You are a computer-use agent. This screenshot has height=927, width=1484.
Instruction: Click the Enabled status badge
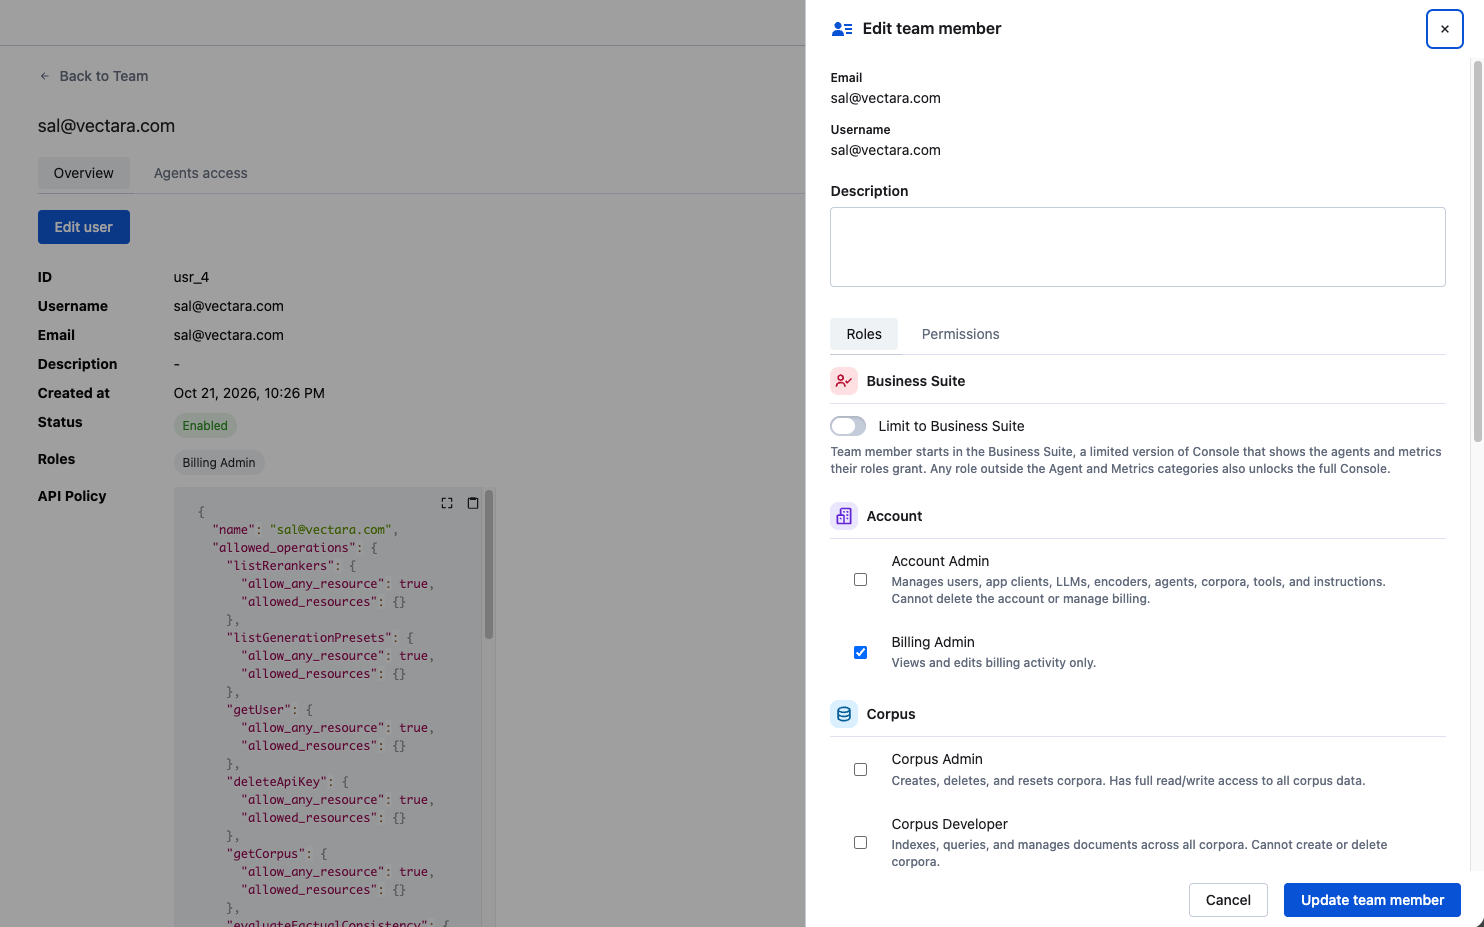pyautogui.click(x=205, y=426)
